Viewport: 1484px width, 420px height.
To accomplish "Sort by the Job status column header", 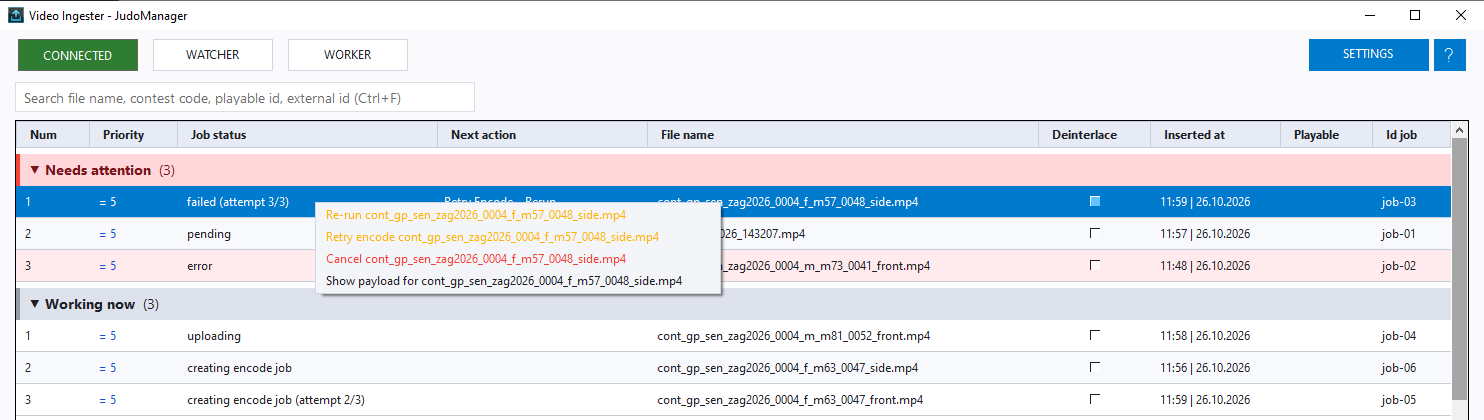I will pos(308,135).
